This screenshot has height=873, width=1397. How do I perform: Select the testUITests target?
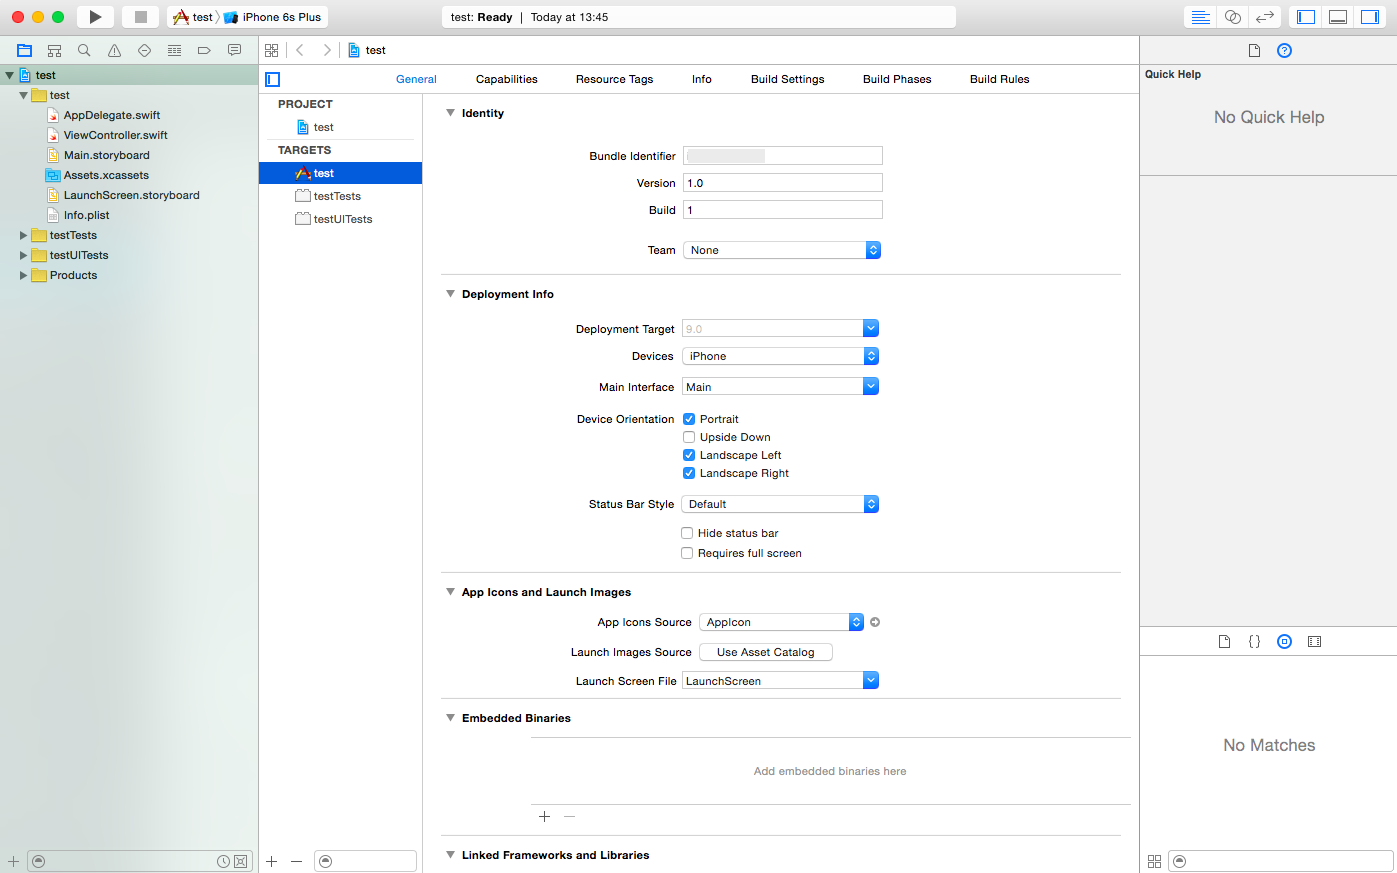[342, 219]
